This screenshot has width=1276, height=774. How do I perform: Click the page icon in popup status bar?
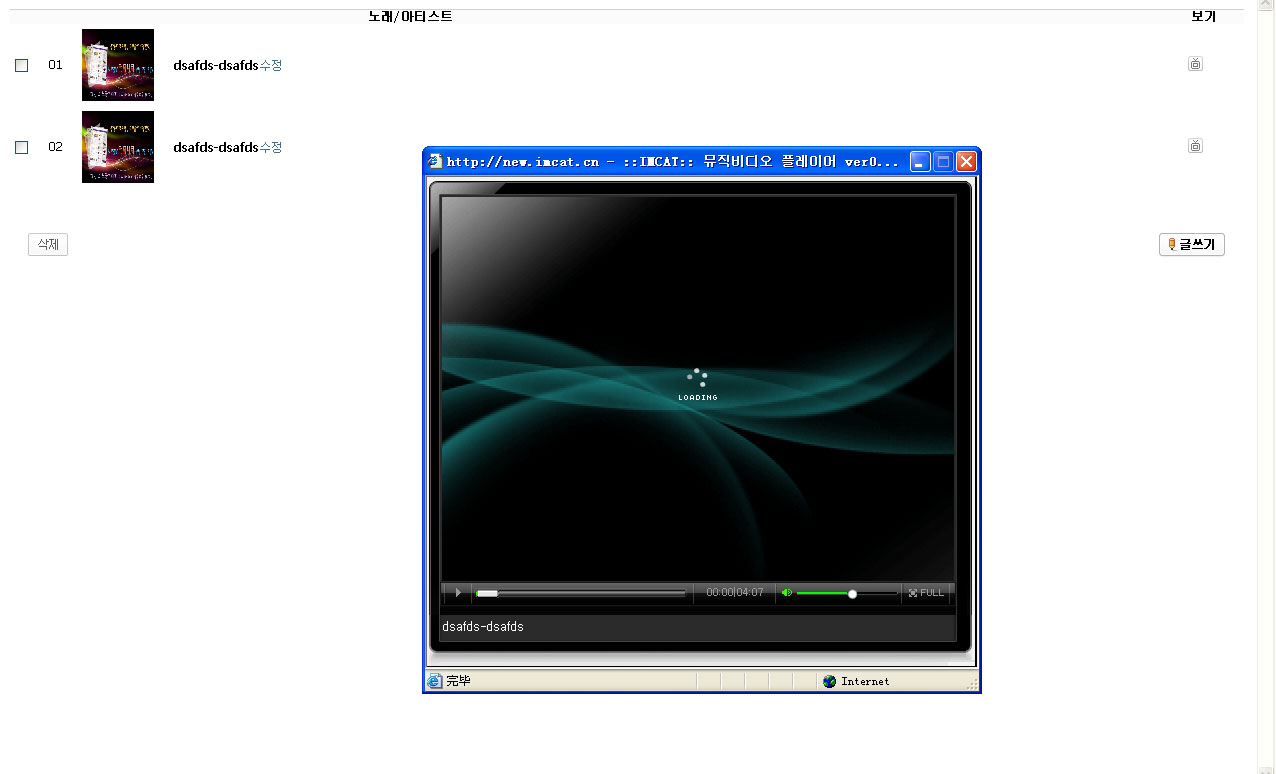[x=434, y=682]
